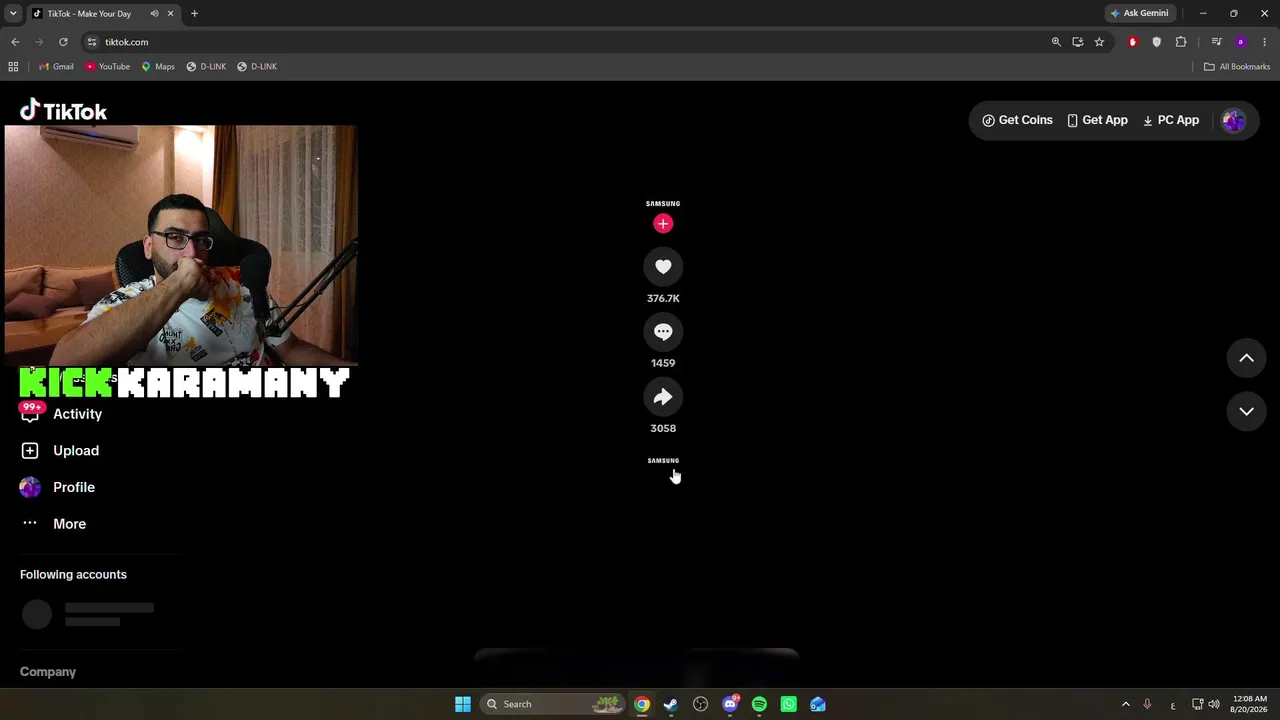Open the Extensions puzzle menu
Viewport: 1280px width, 720px height.
click(1181, 42)
